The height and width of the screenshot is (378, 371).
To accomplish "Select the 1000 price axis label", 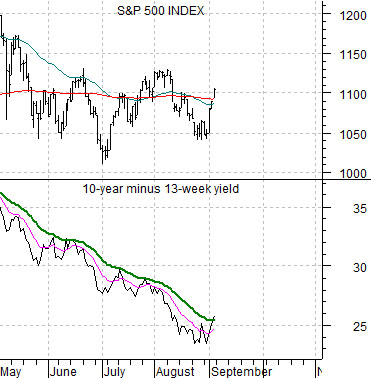I will point(353,174).
